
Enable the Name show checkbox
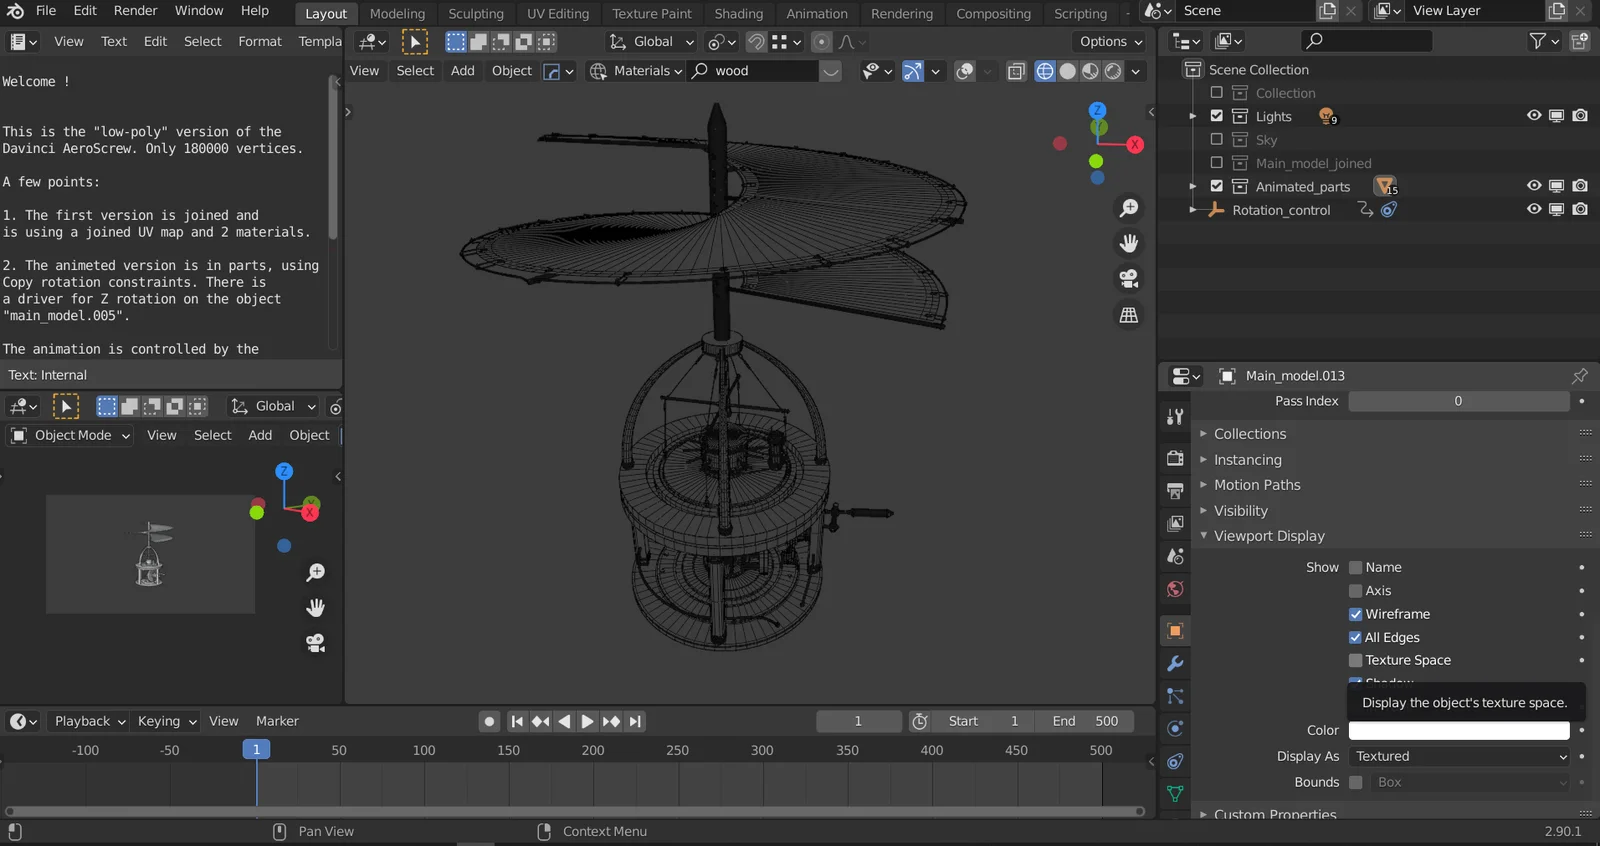point(1356,568)
